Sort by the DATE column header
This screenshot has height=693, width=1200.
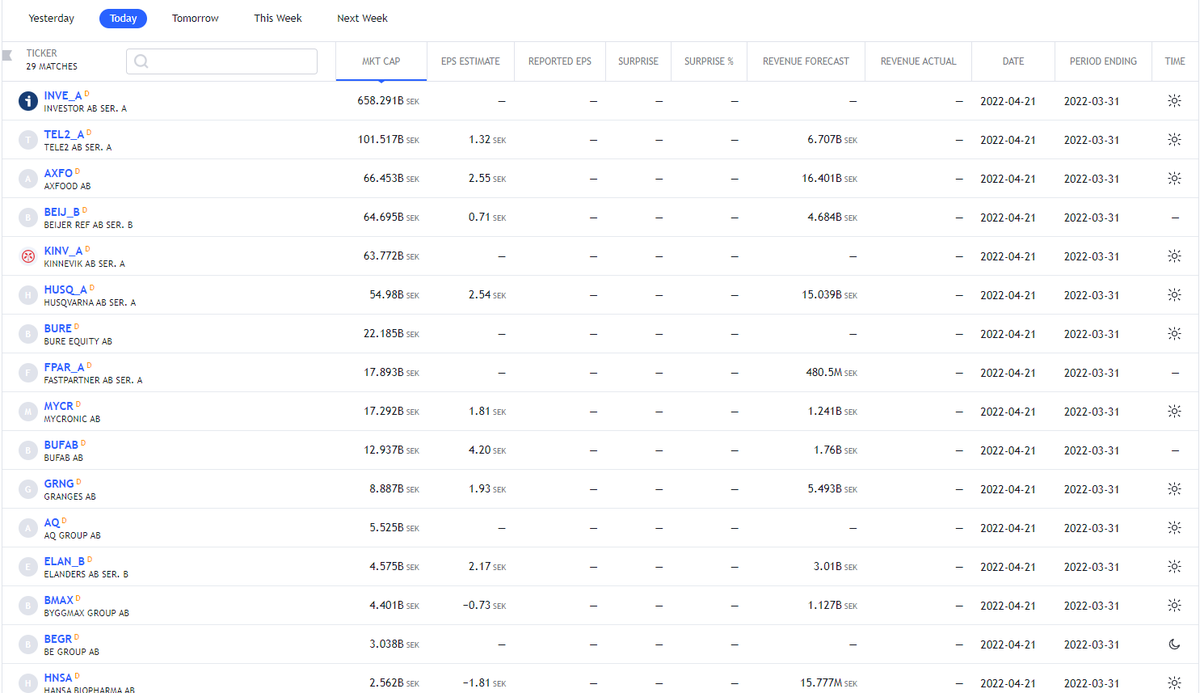(1013, 61)
